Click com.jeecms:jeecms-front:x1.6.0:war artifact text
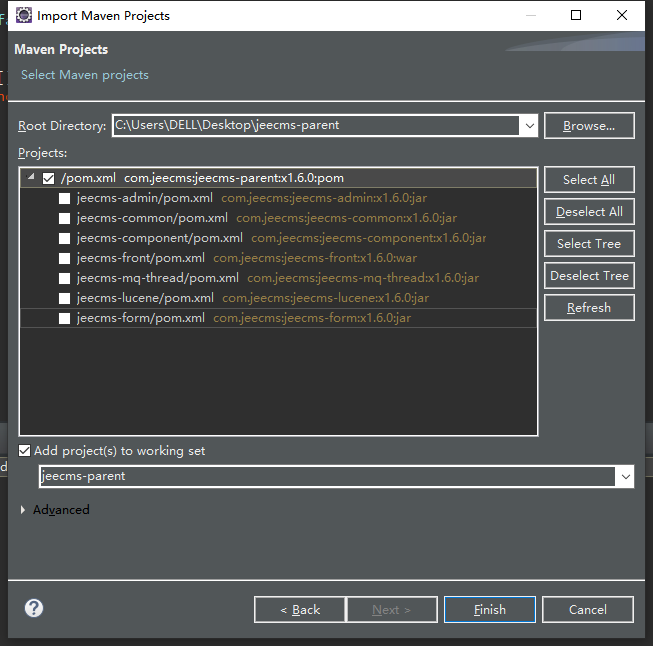 [x=315, y=258]
